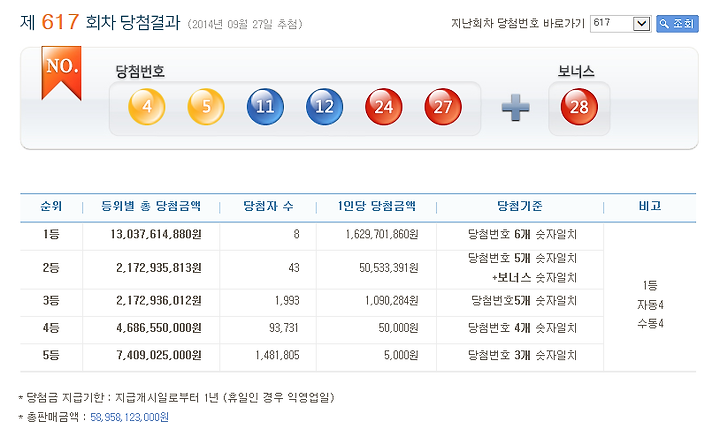Click total prize 13,037,614,880원
The image size is (720, 429).
[x=156, y=234]
